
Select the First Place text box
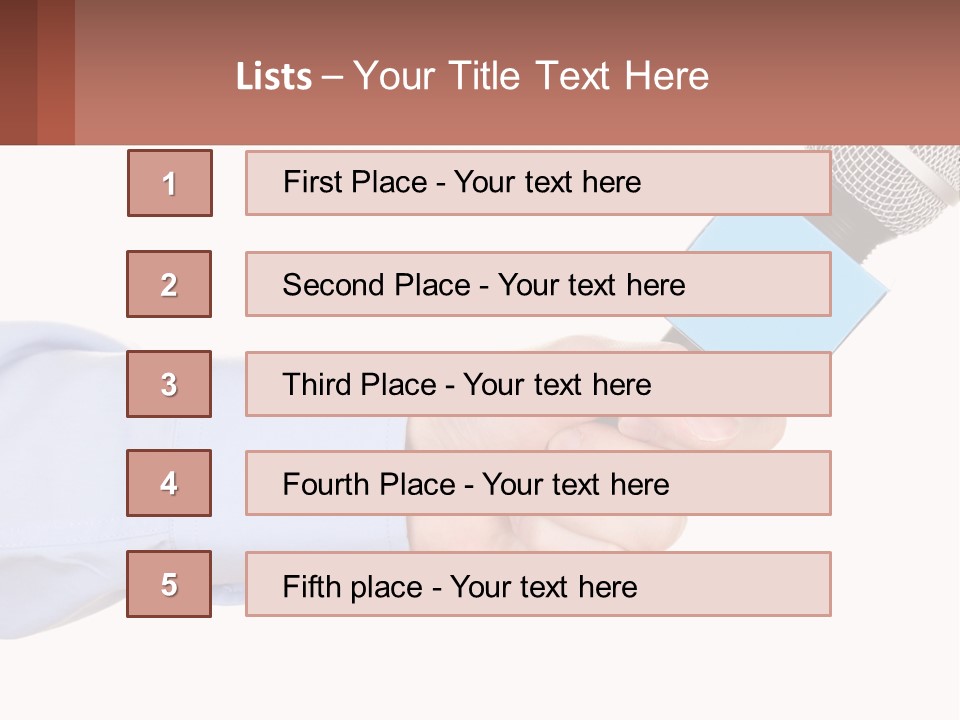pos(538,183)
